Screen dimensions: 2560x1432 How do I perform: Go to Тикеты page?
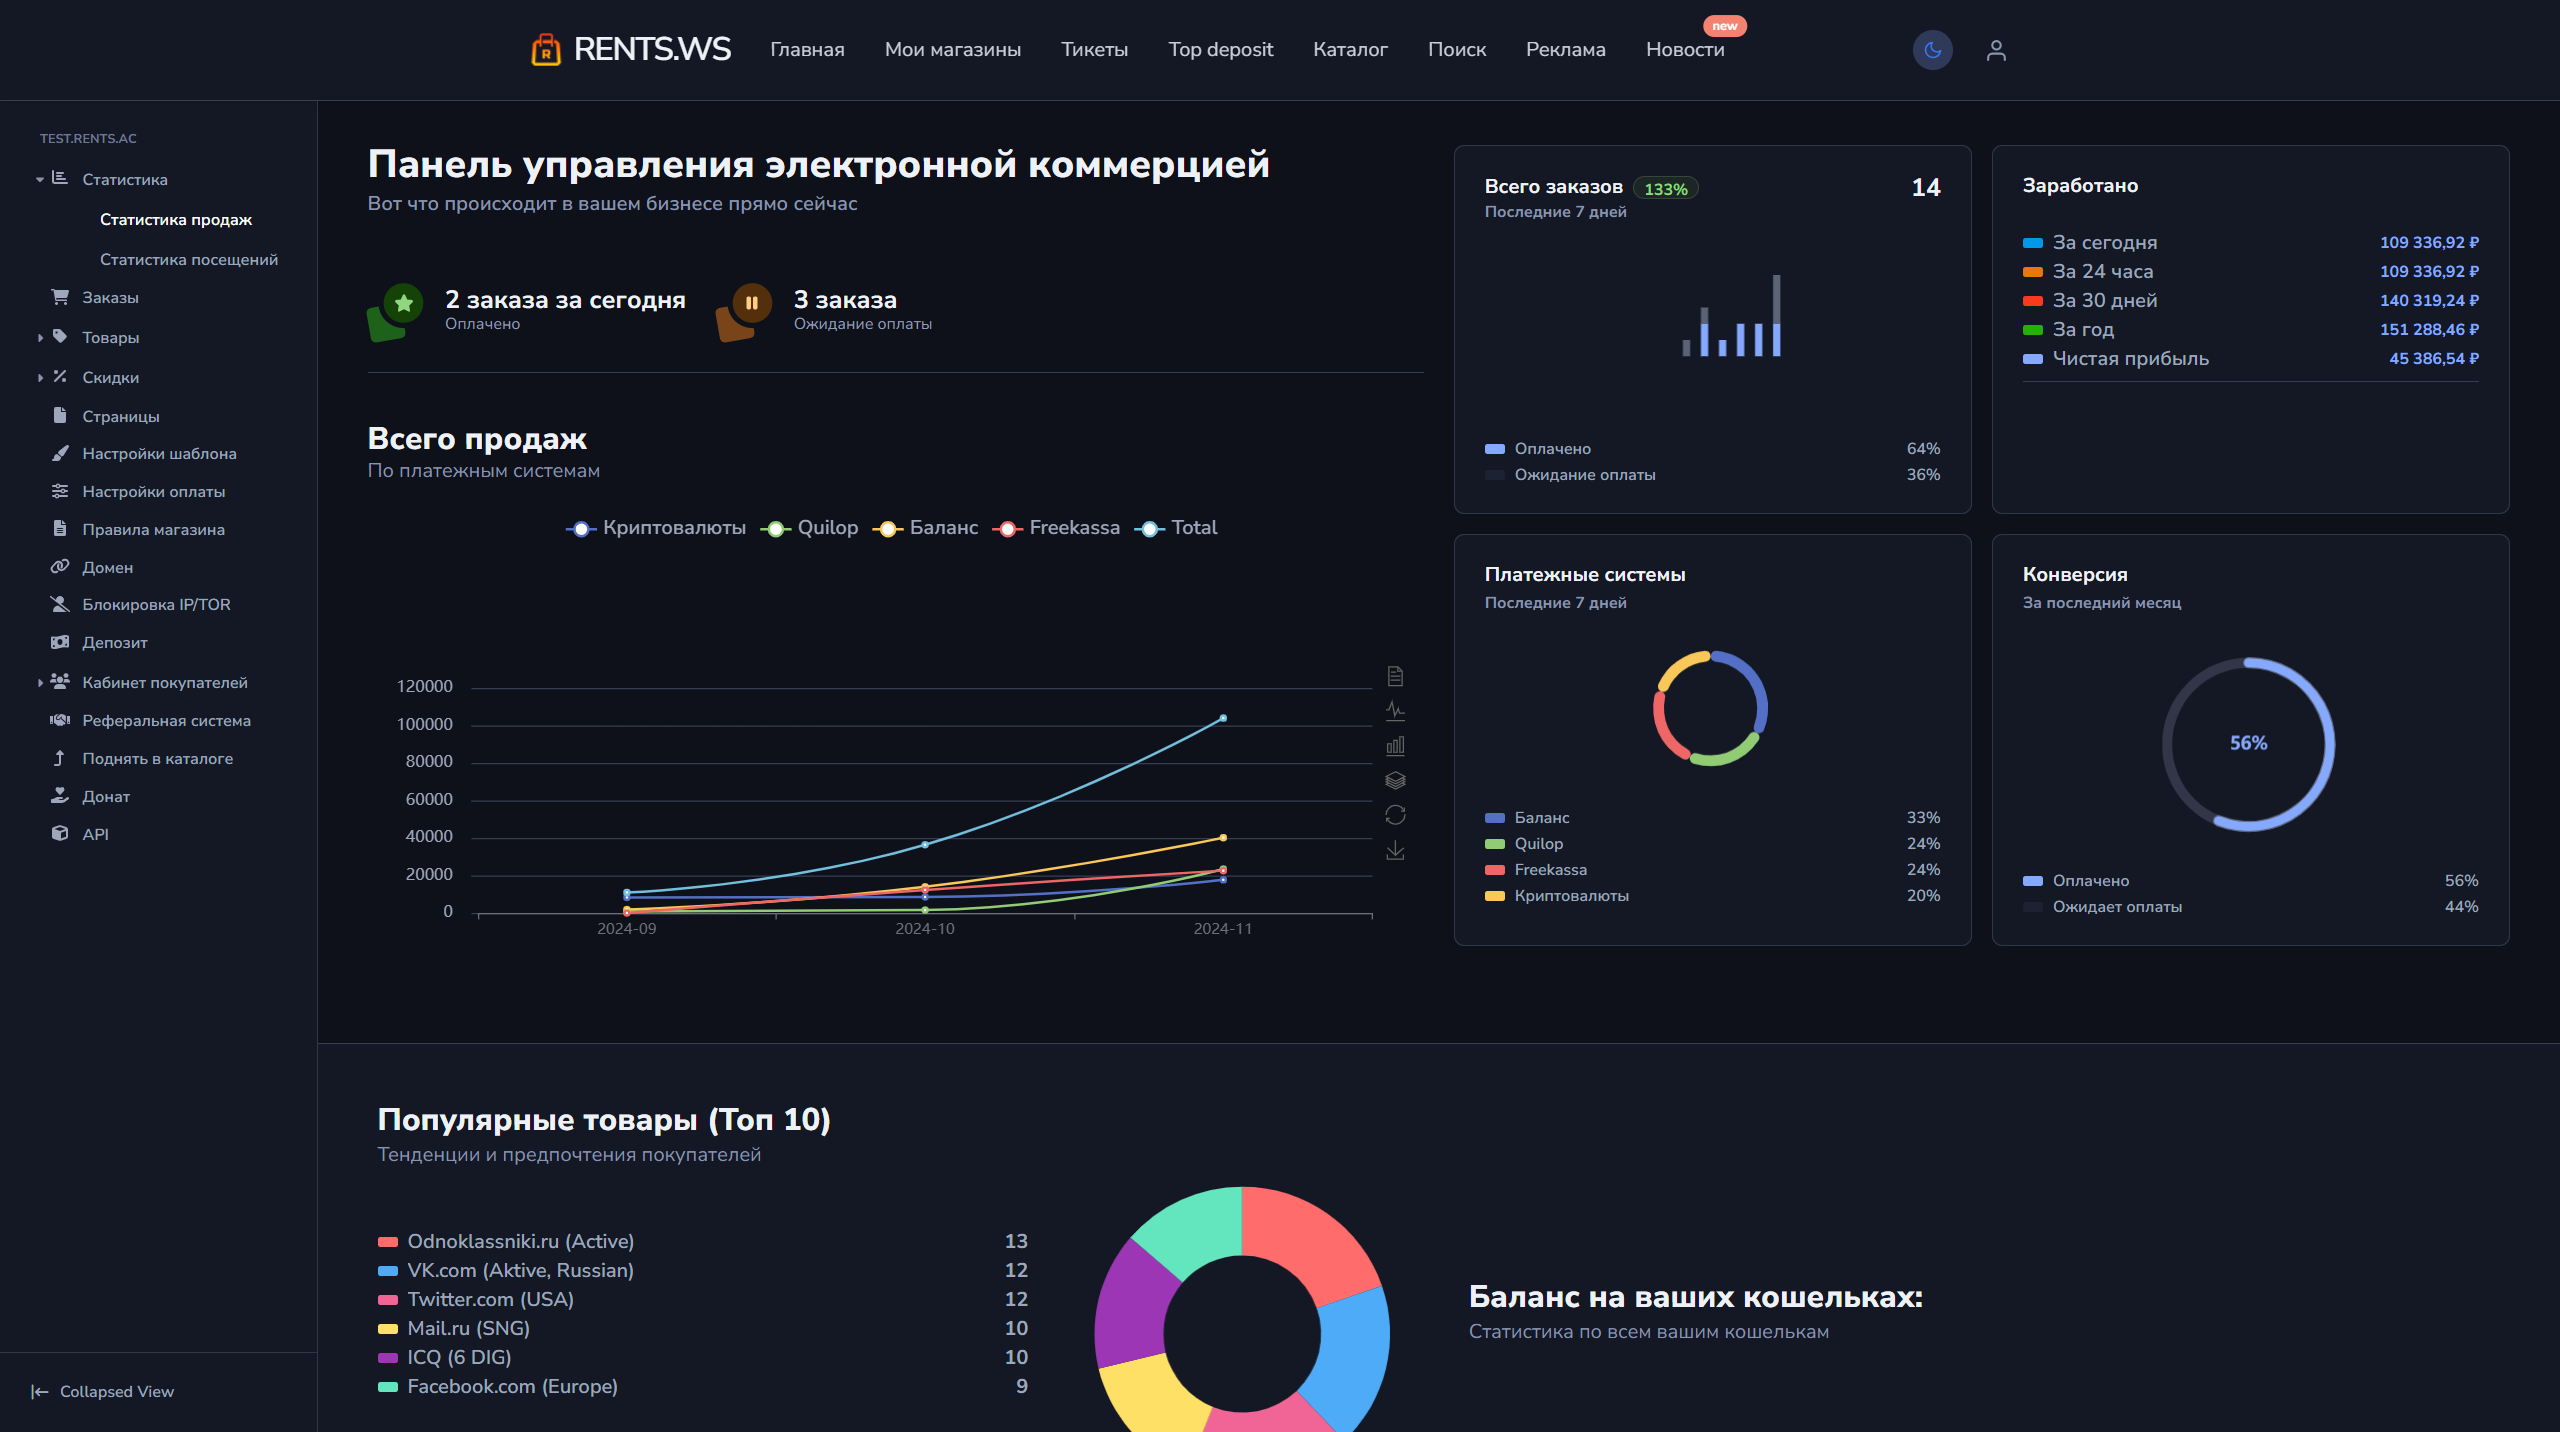(x=1095, y=49)
